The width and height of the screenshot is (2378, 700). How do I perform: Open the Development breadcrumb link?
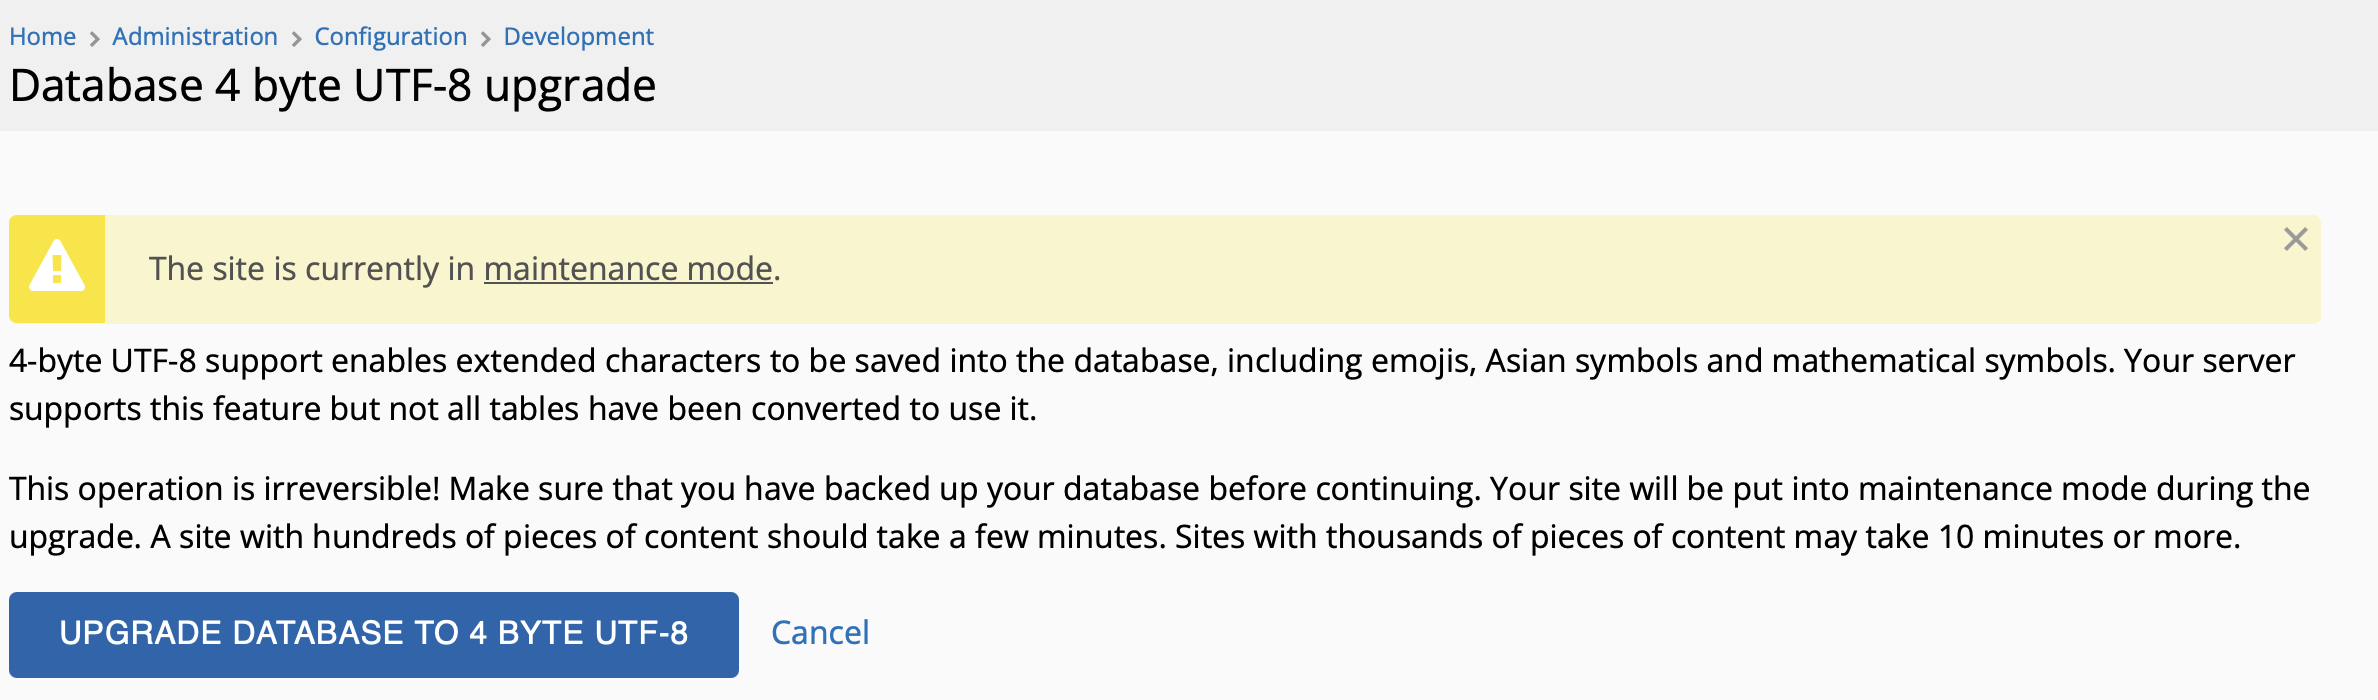point(578,37)
